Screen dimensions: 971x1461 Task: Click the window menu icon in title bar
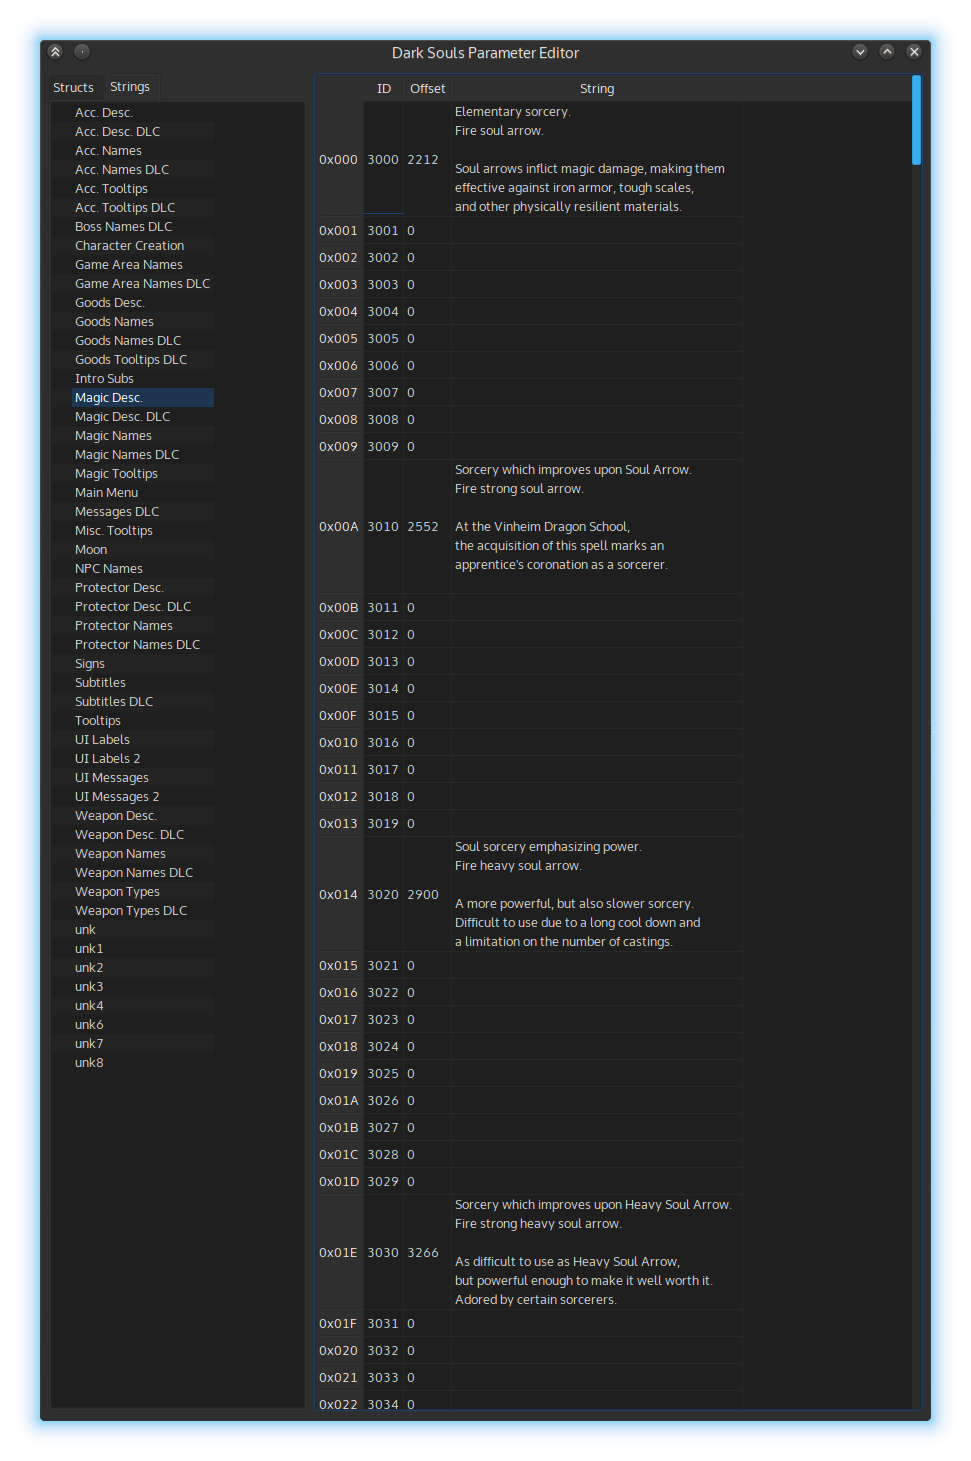click(x=55, y=52)
